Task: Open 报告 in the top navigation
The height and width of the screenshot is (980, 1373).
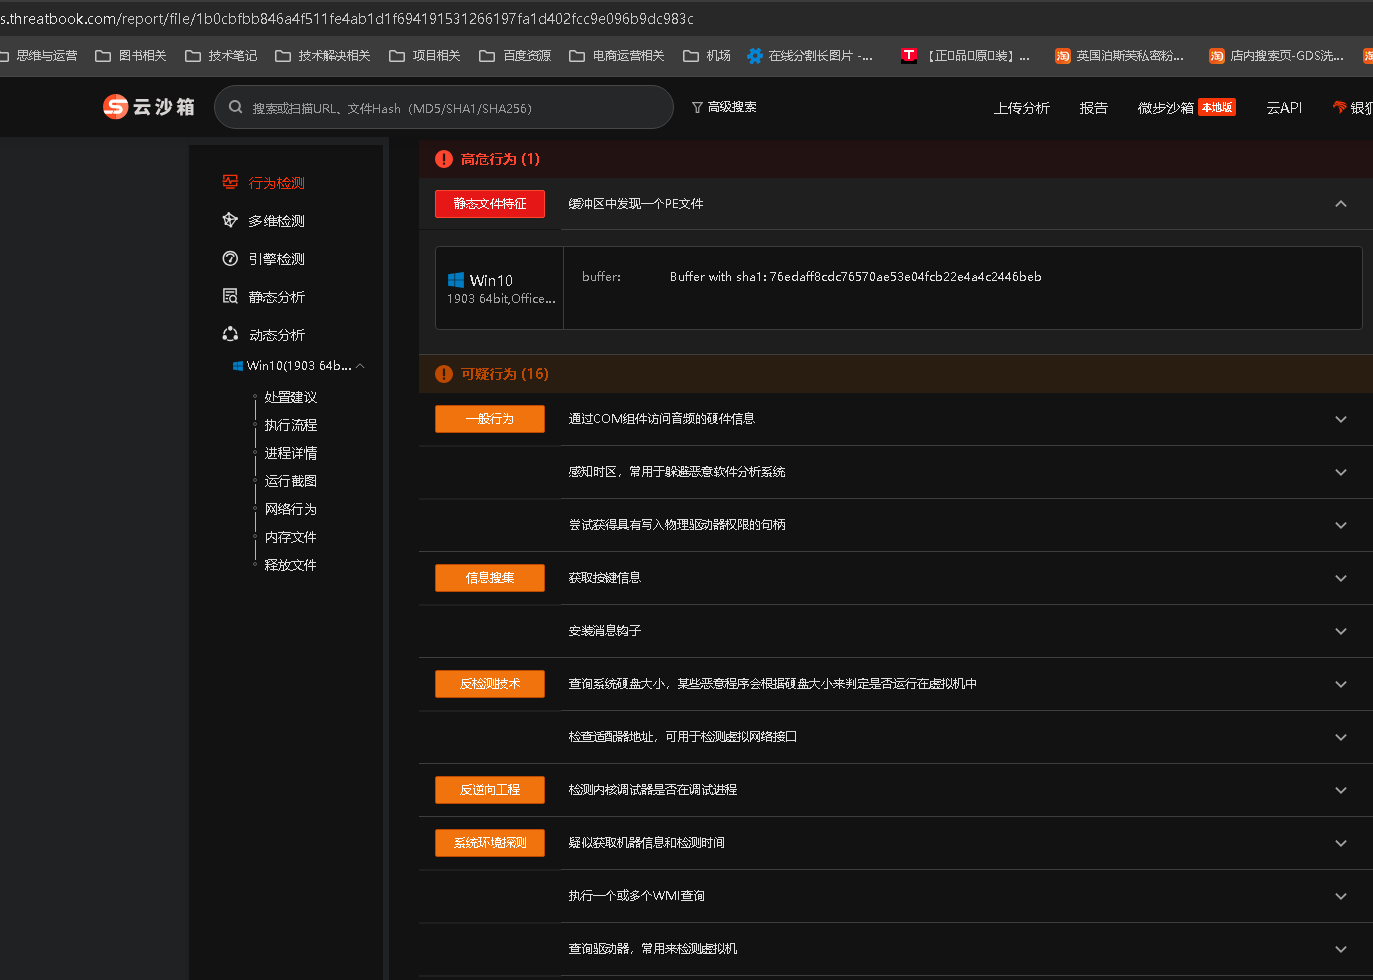Action: coord(1094,108)
